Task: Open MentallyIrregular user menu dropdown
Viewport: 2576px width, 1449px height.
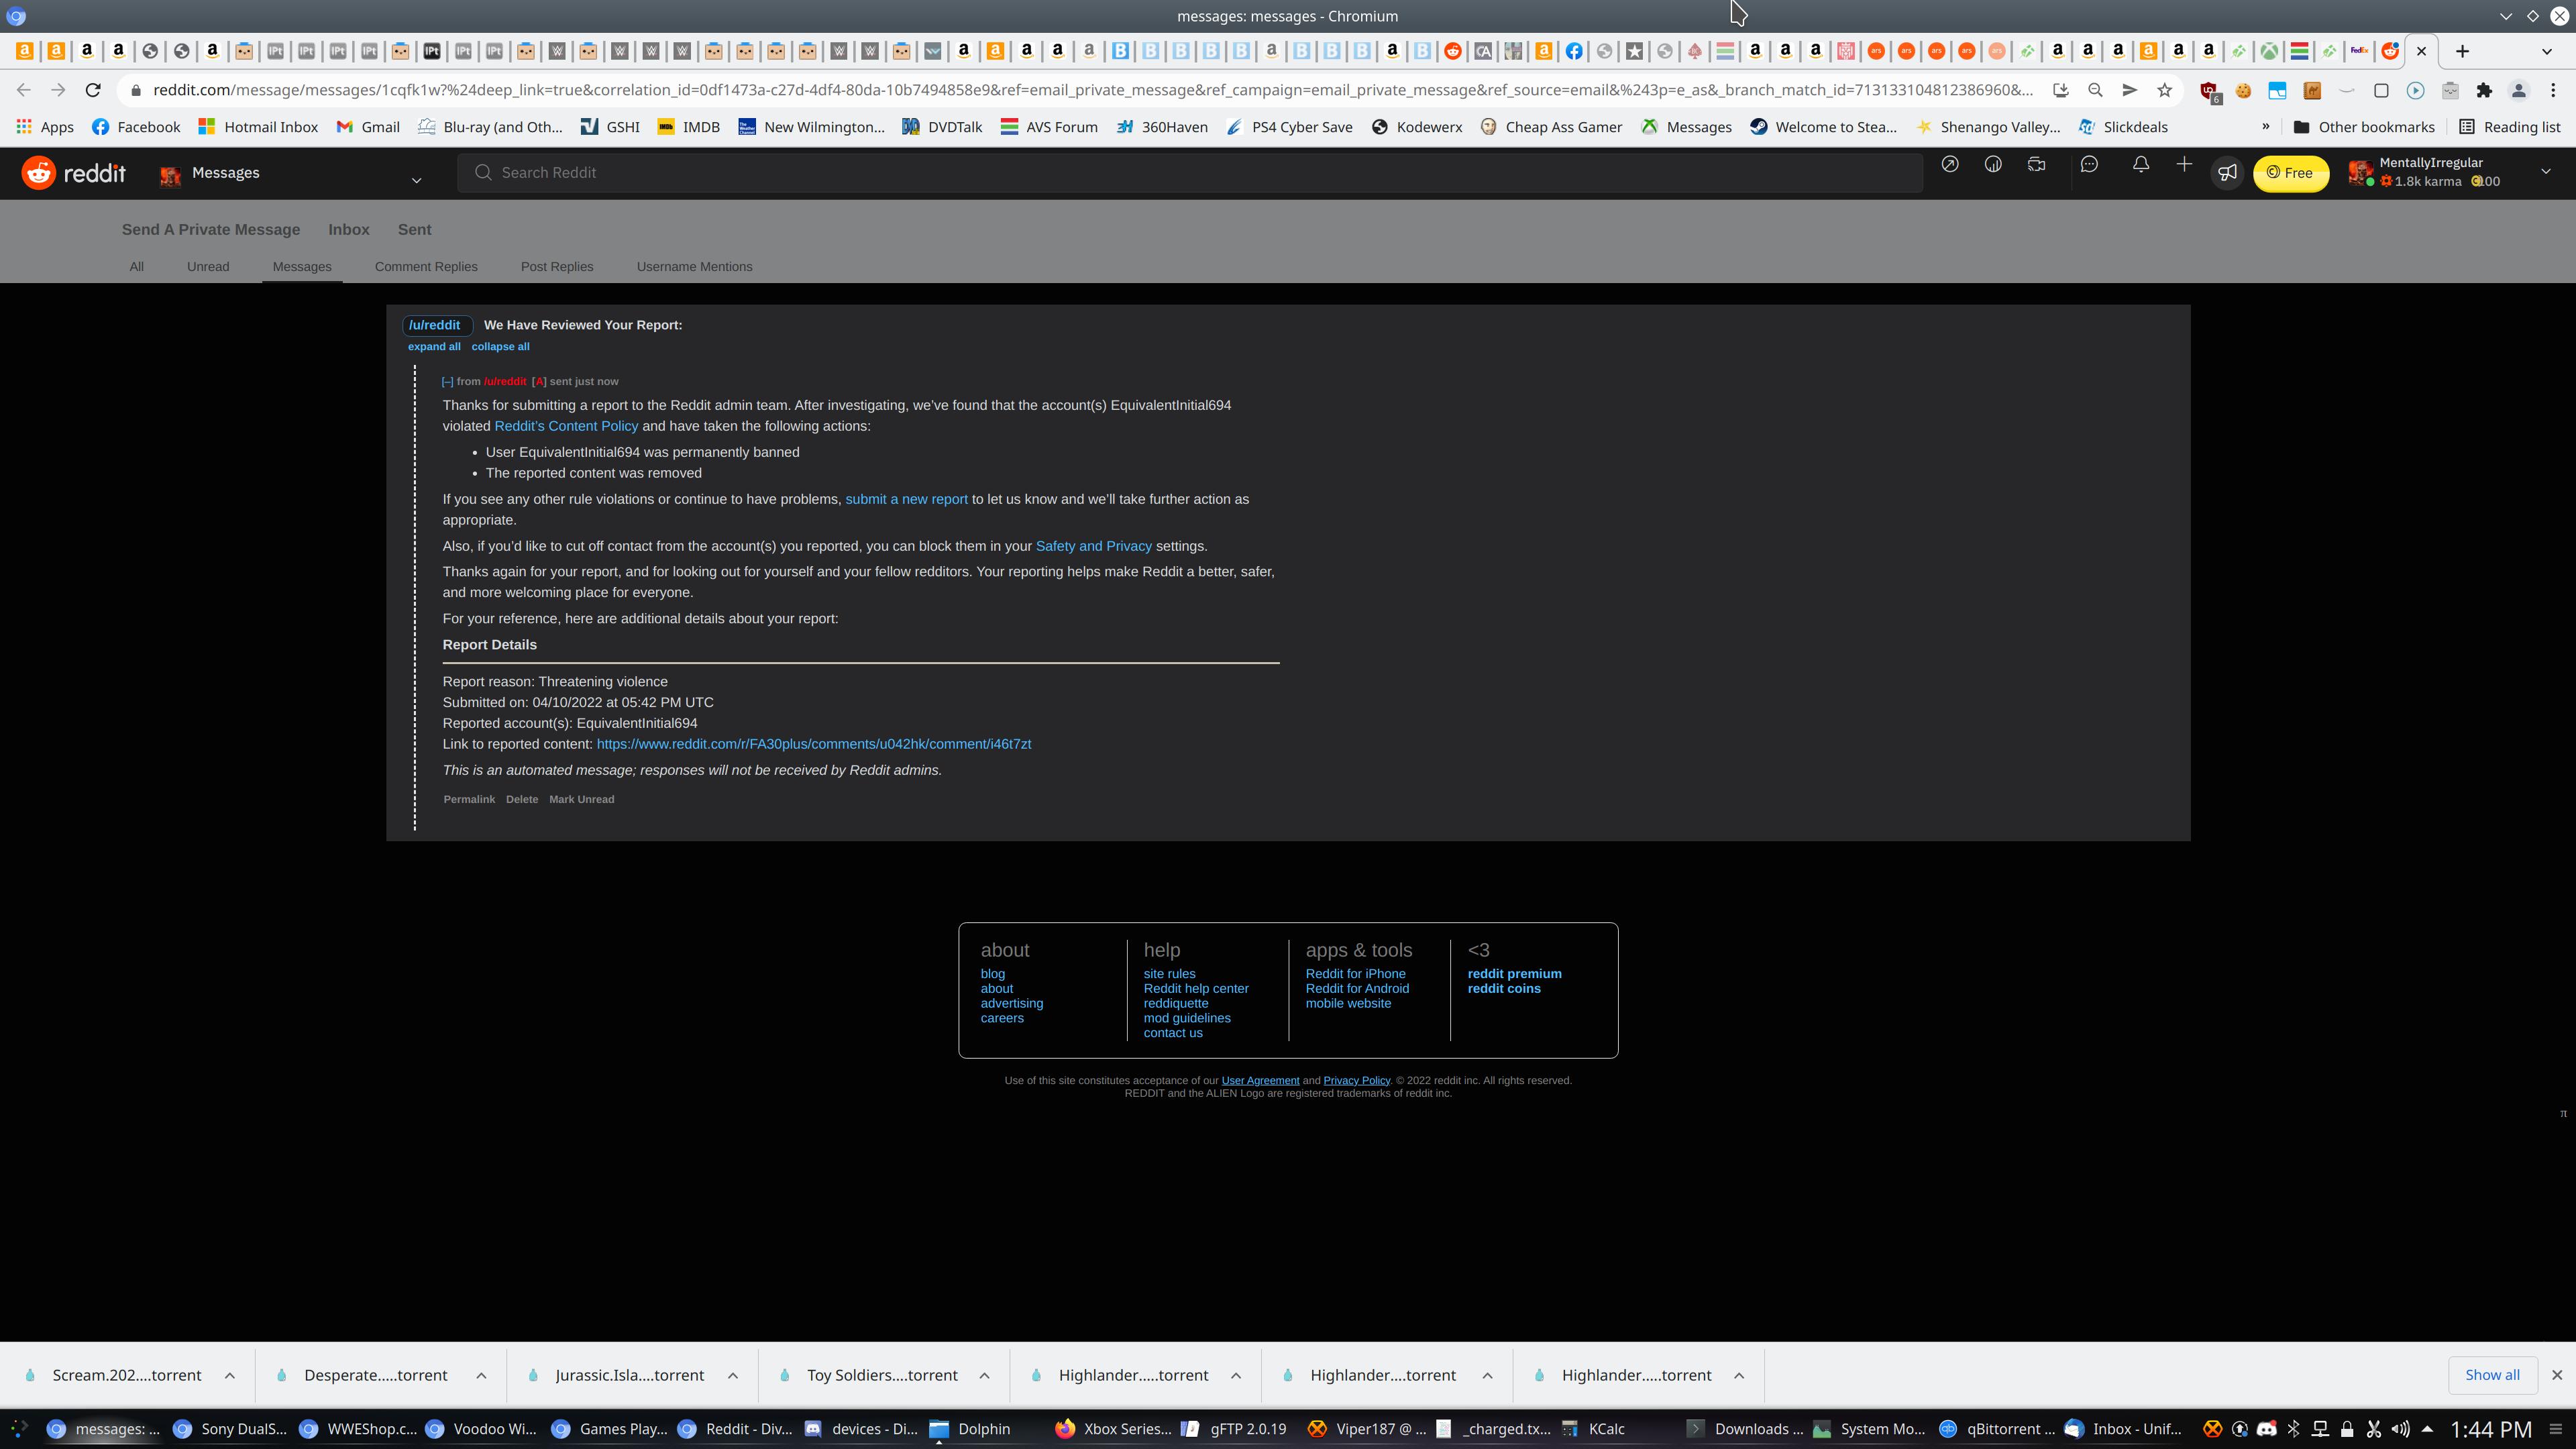Action: 2545,172
